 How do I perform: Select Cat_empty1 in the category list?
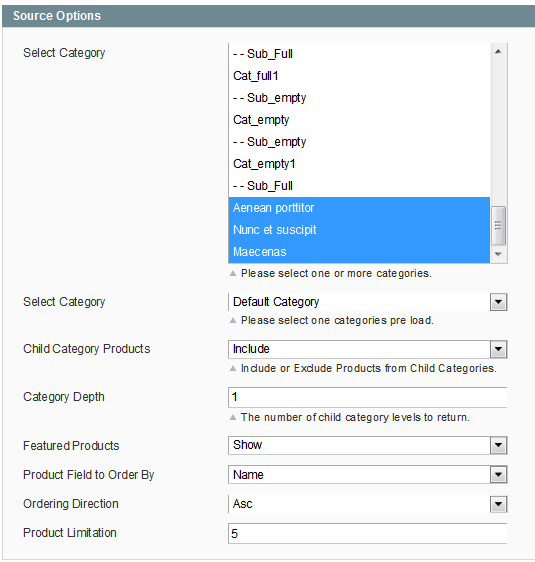[359, 164]
